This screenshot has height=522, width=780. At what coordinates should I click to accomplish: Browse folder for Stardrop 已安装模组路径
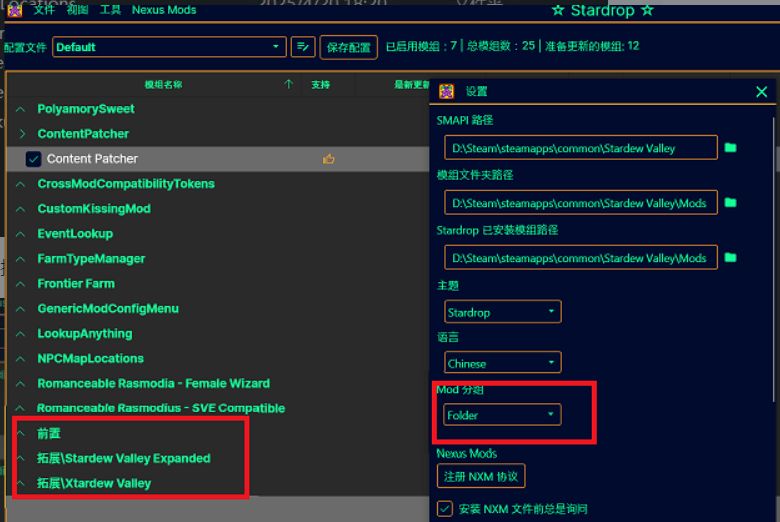(x=730, y=257)
